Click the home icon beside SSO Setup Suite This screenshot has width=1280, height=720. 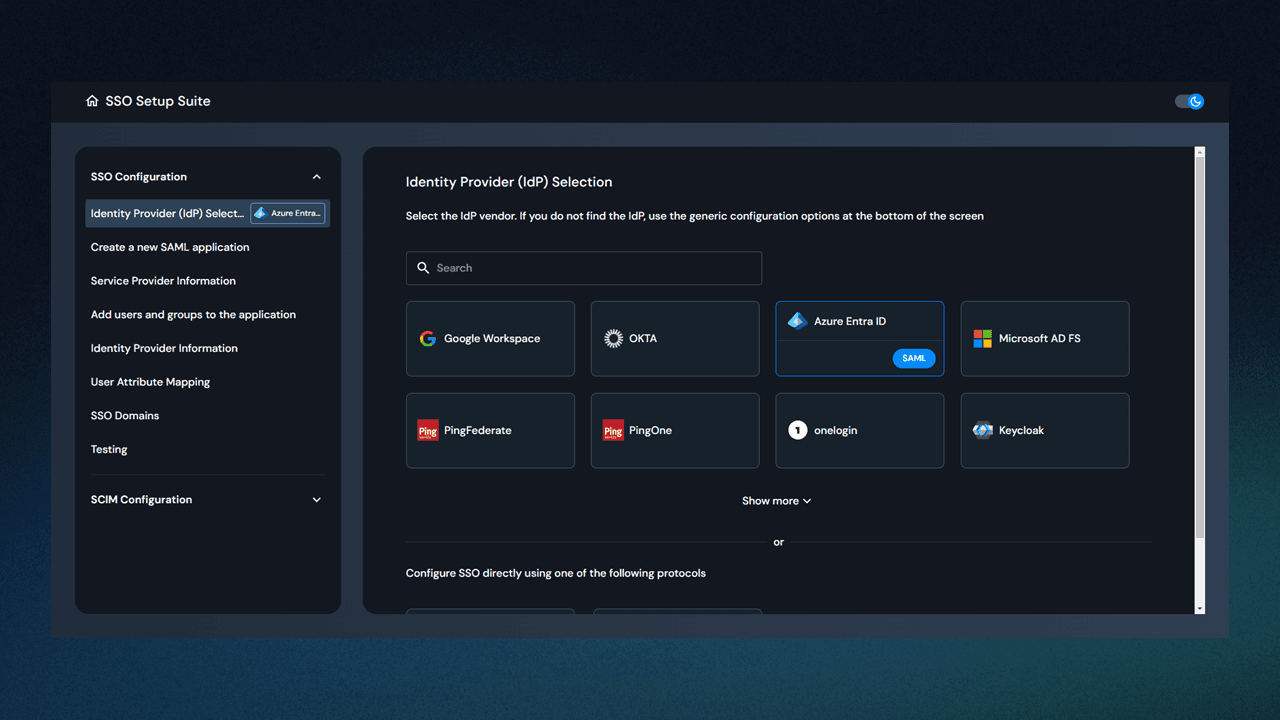click(92, 101)
